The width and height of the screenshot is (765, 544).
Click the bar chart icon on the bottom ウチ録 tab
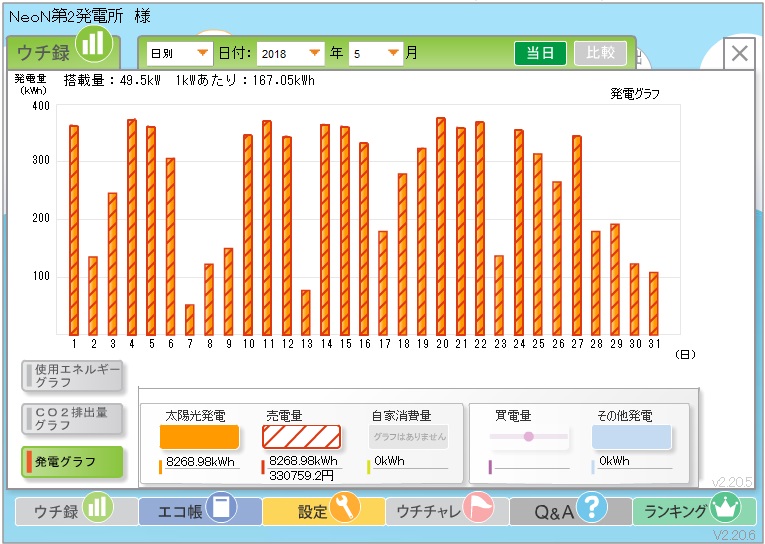pos(98,507)
